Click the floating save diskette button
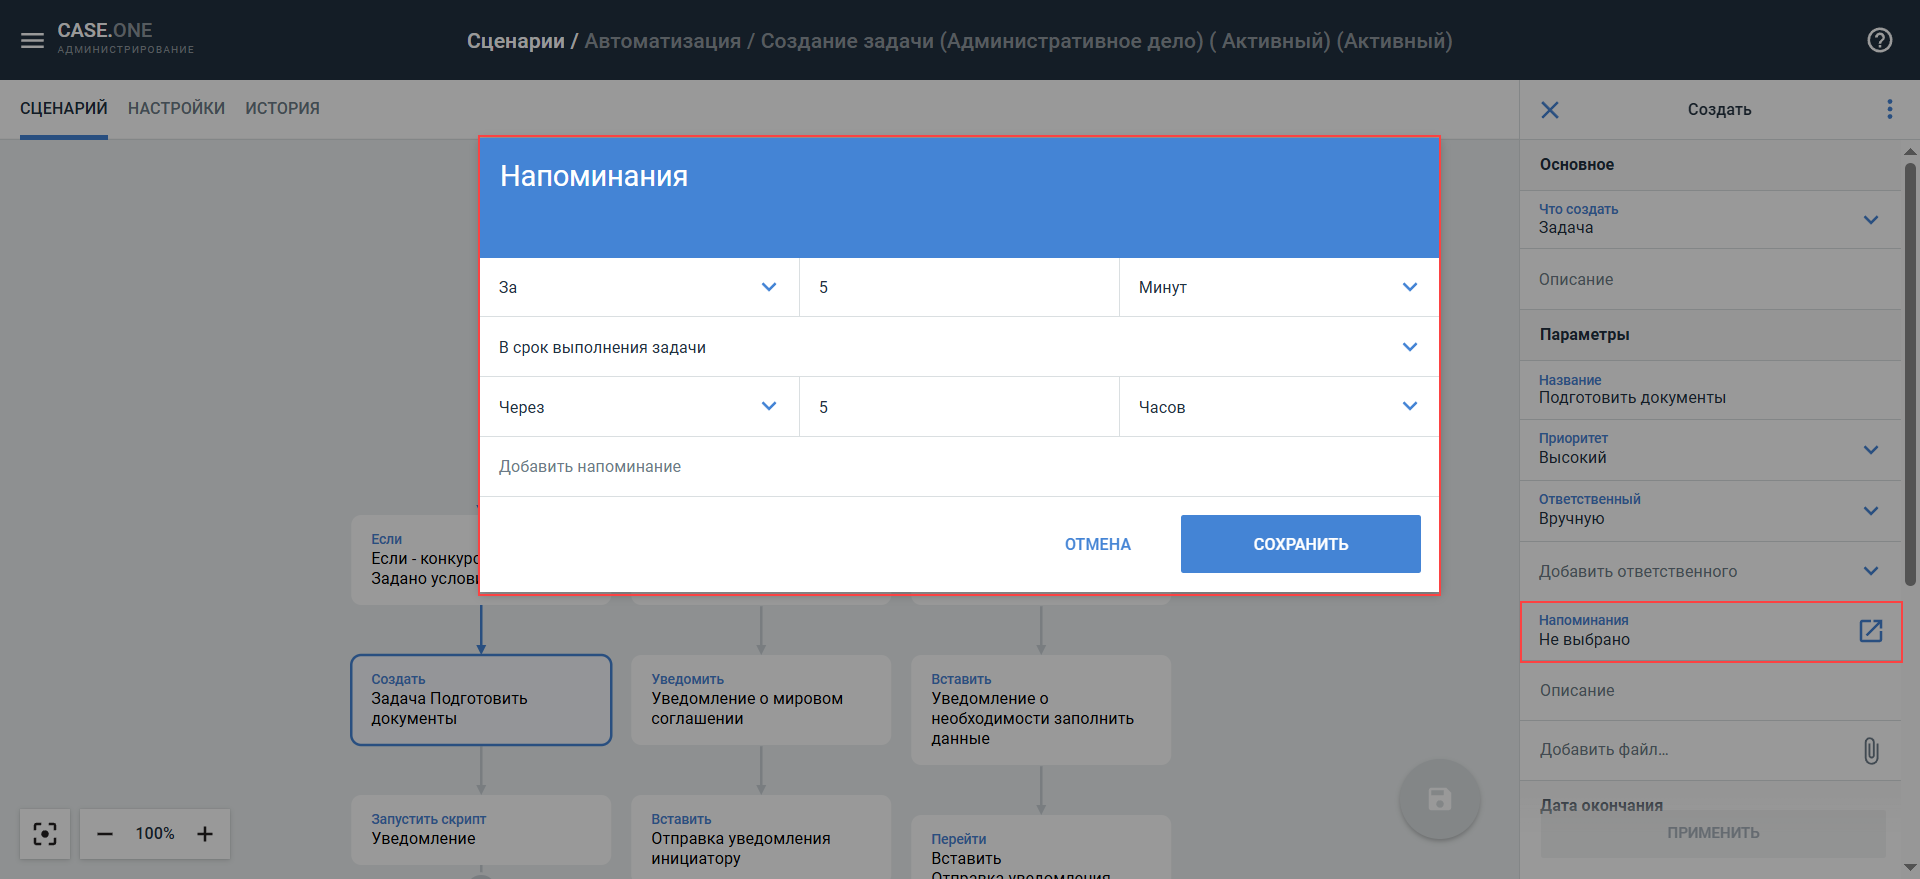 coord(1439,799)
